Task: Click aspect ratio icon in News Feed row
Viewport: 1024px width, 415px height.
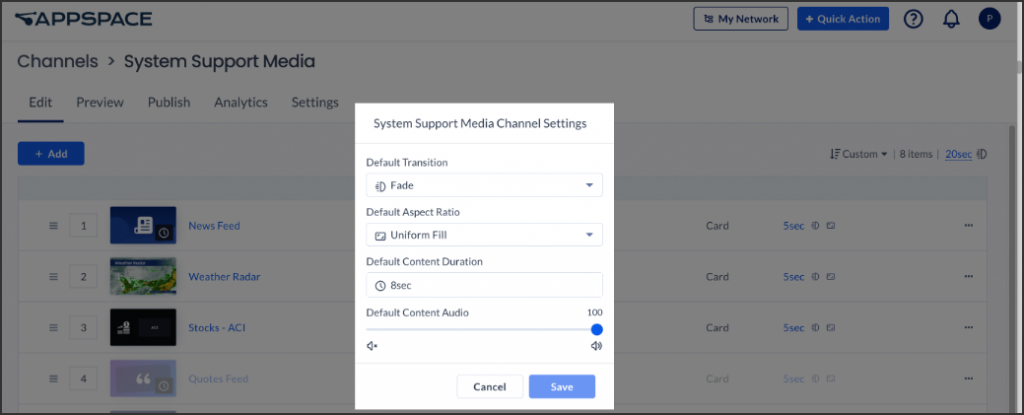Action: pyautogui.click(x=831, y=225)
